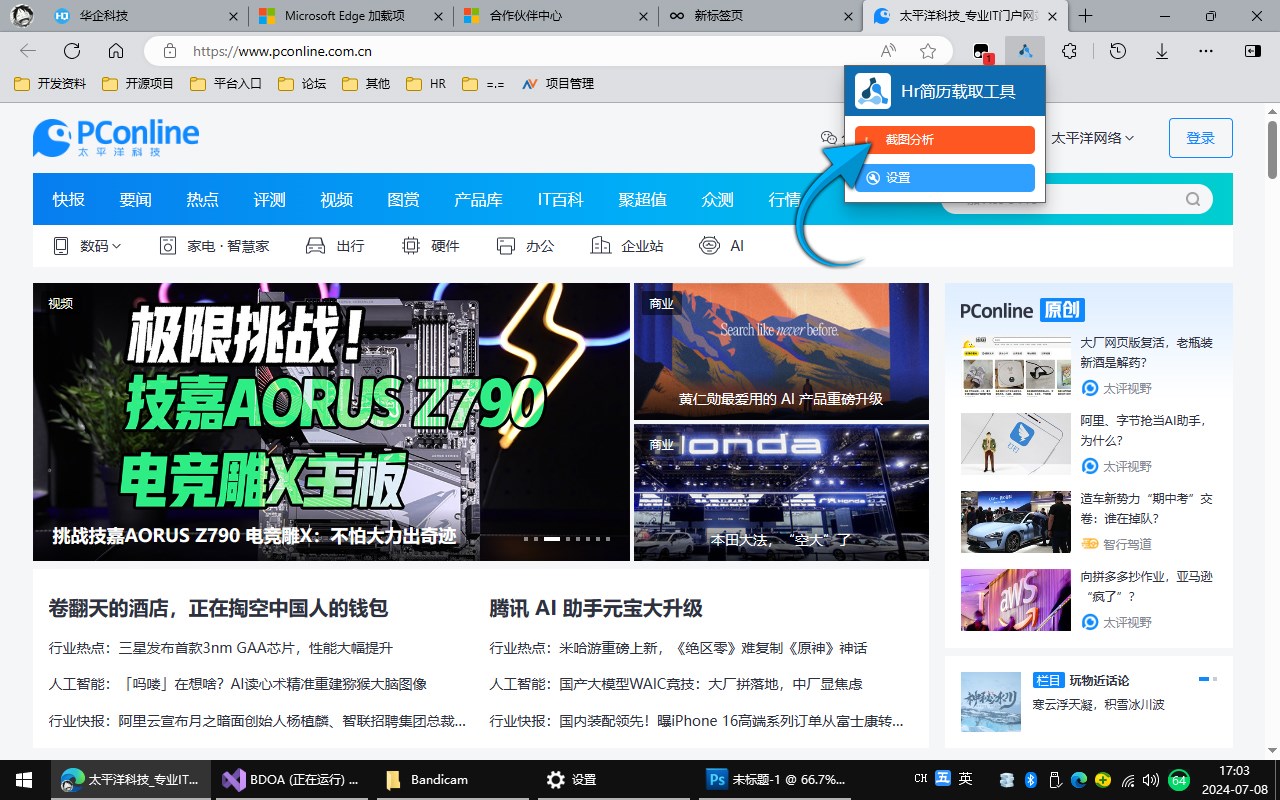Click the PConline logo
Screen dimensions: 1280x800
pos(116,137)
